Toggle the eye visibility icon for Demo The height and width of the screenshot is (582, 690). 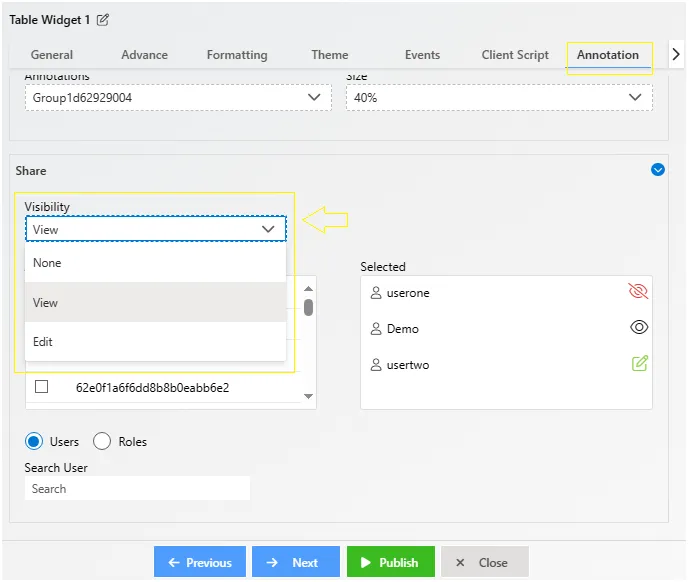(x=639, y=327)
